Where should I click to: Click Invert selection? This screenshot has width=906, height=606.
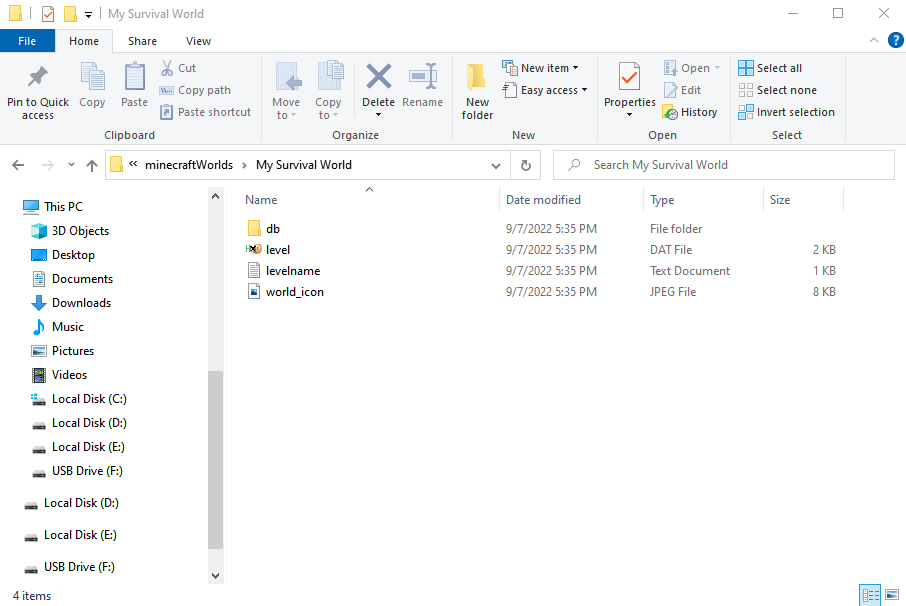pyautogui.click(x=786, y=112)
